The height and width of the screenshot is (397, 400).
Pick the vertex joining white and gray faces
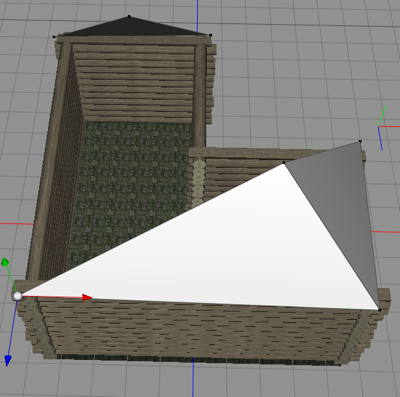click(284, 163)
